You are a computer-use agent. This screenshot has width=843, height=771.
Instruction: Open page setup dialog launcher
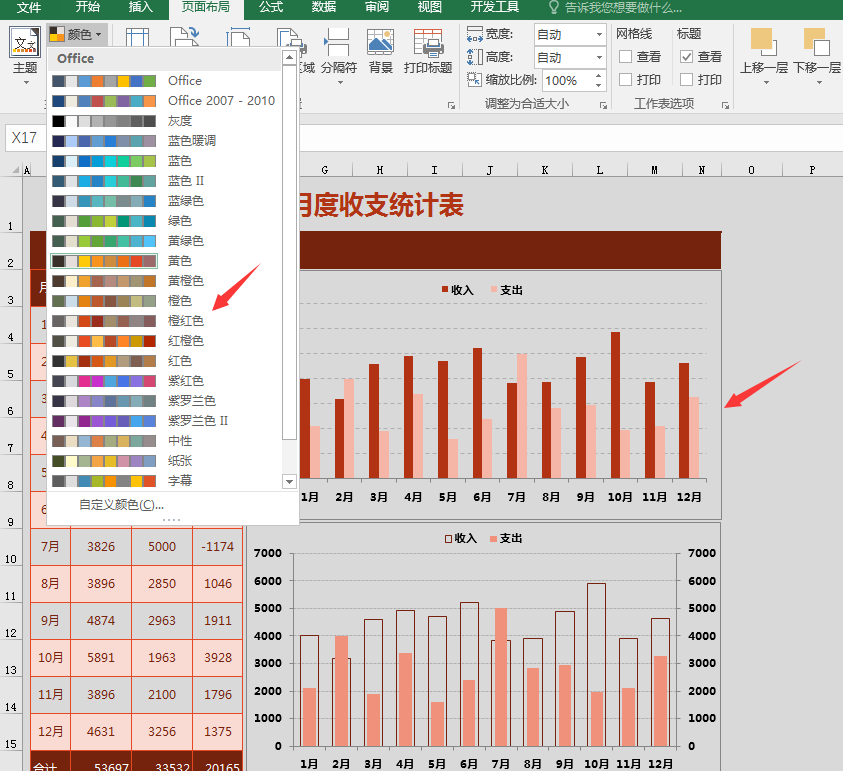[451, 105]
